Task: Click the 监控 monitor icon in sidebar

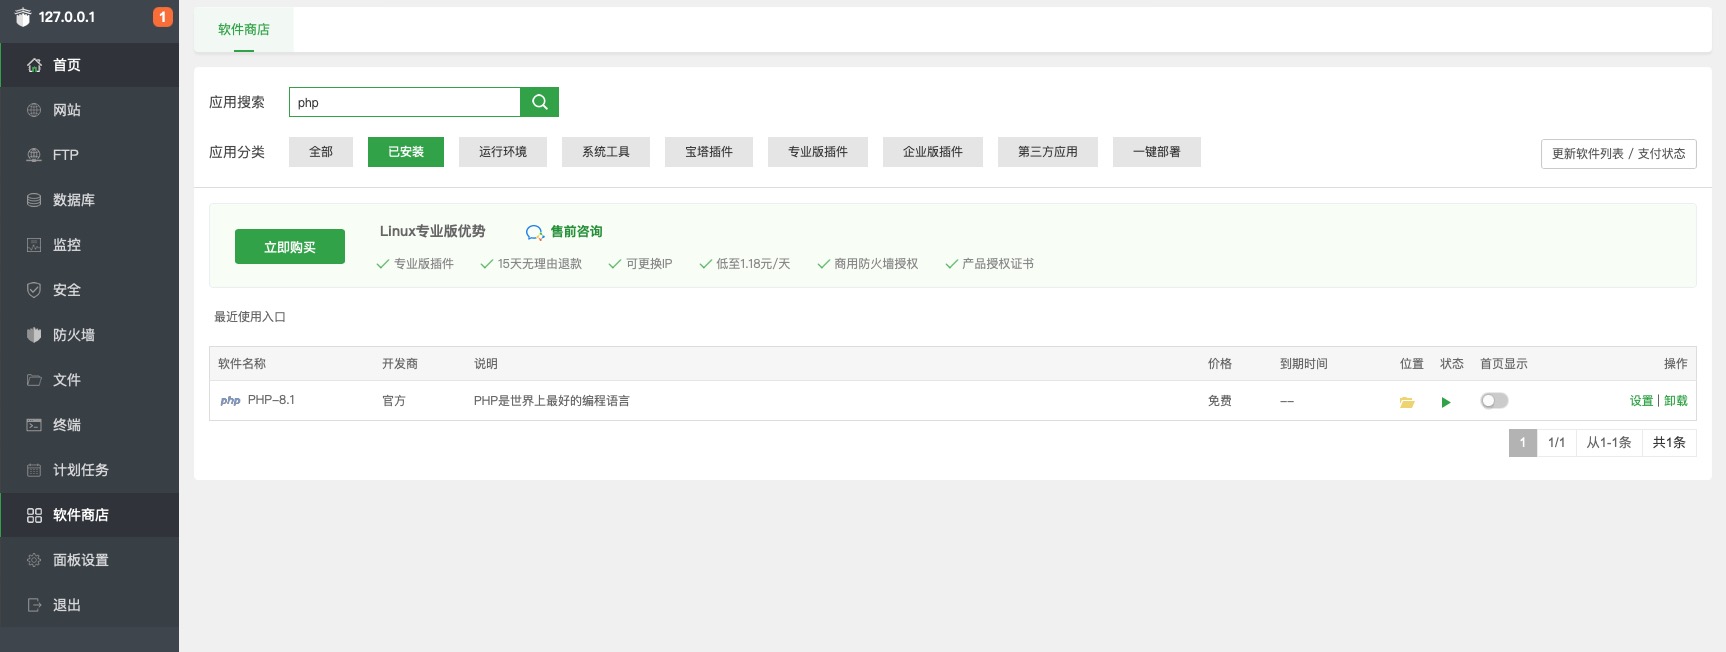Action: (34, 245)
